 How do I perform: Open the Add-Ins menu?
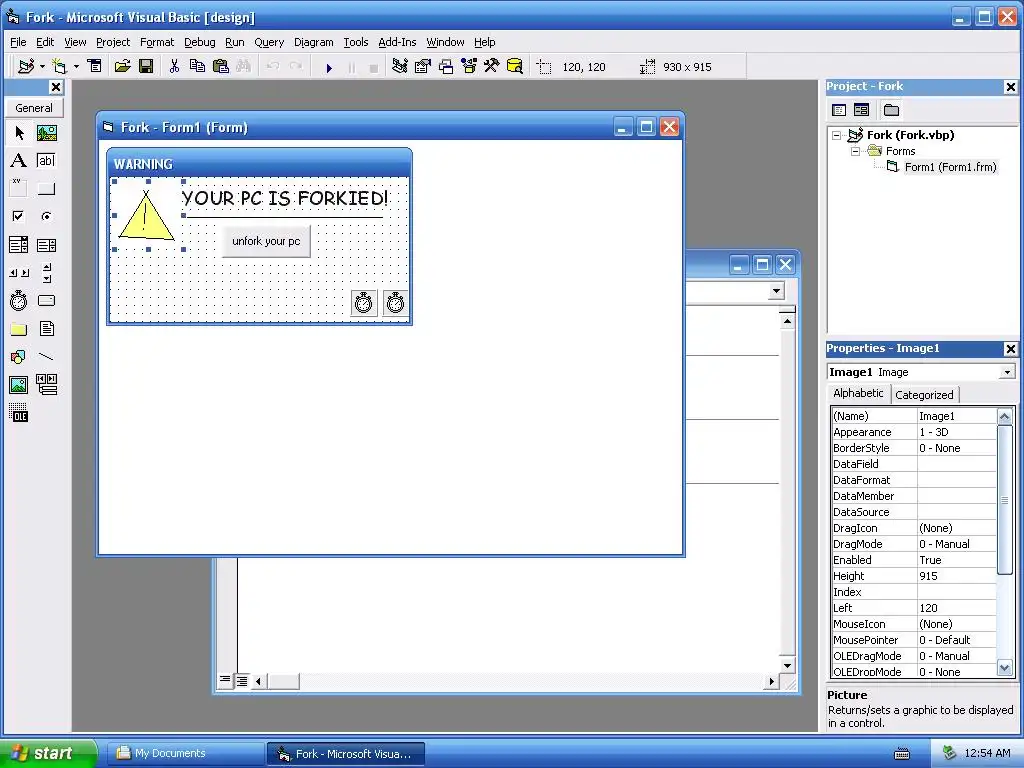tap(397, 42)
